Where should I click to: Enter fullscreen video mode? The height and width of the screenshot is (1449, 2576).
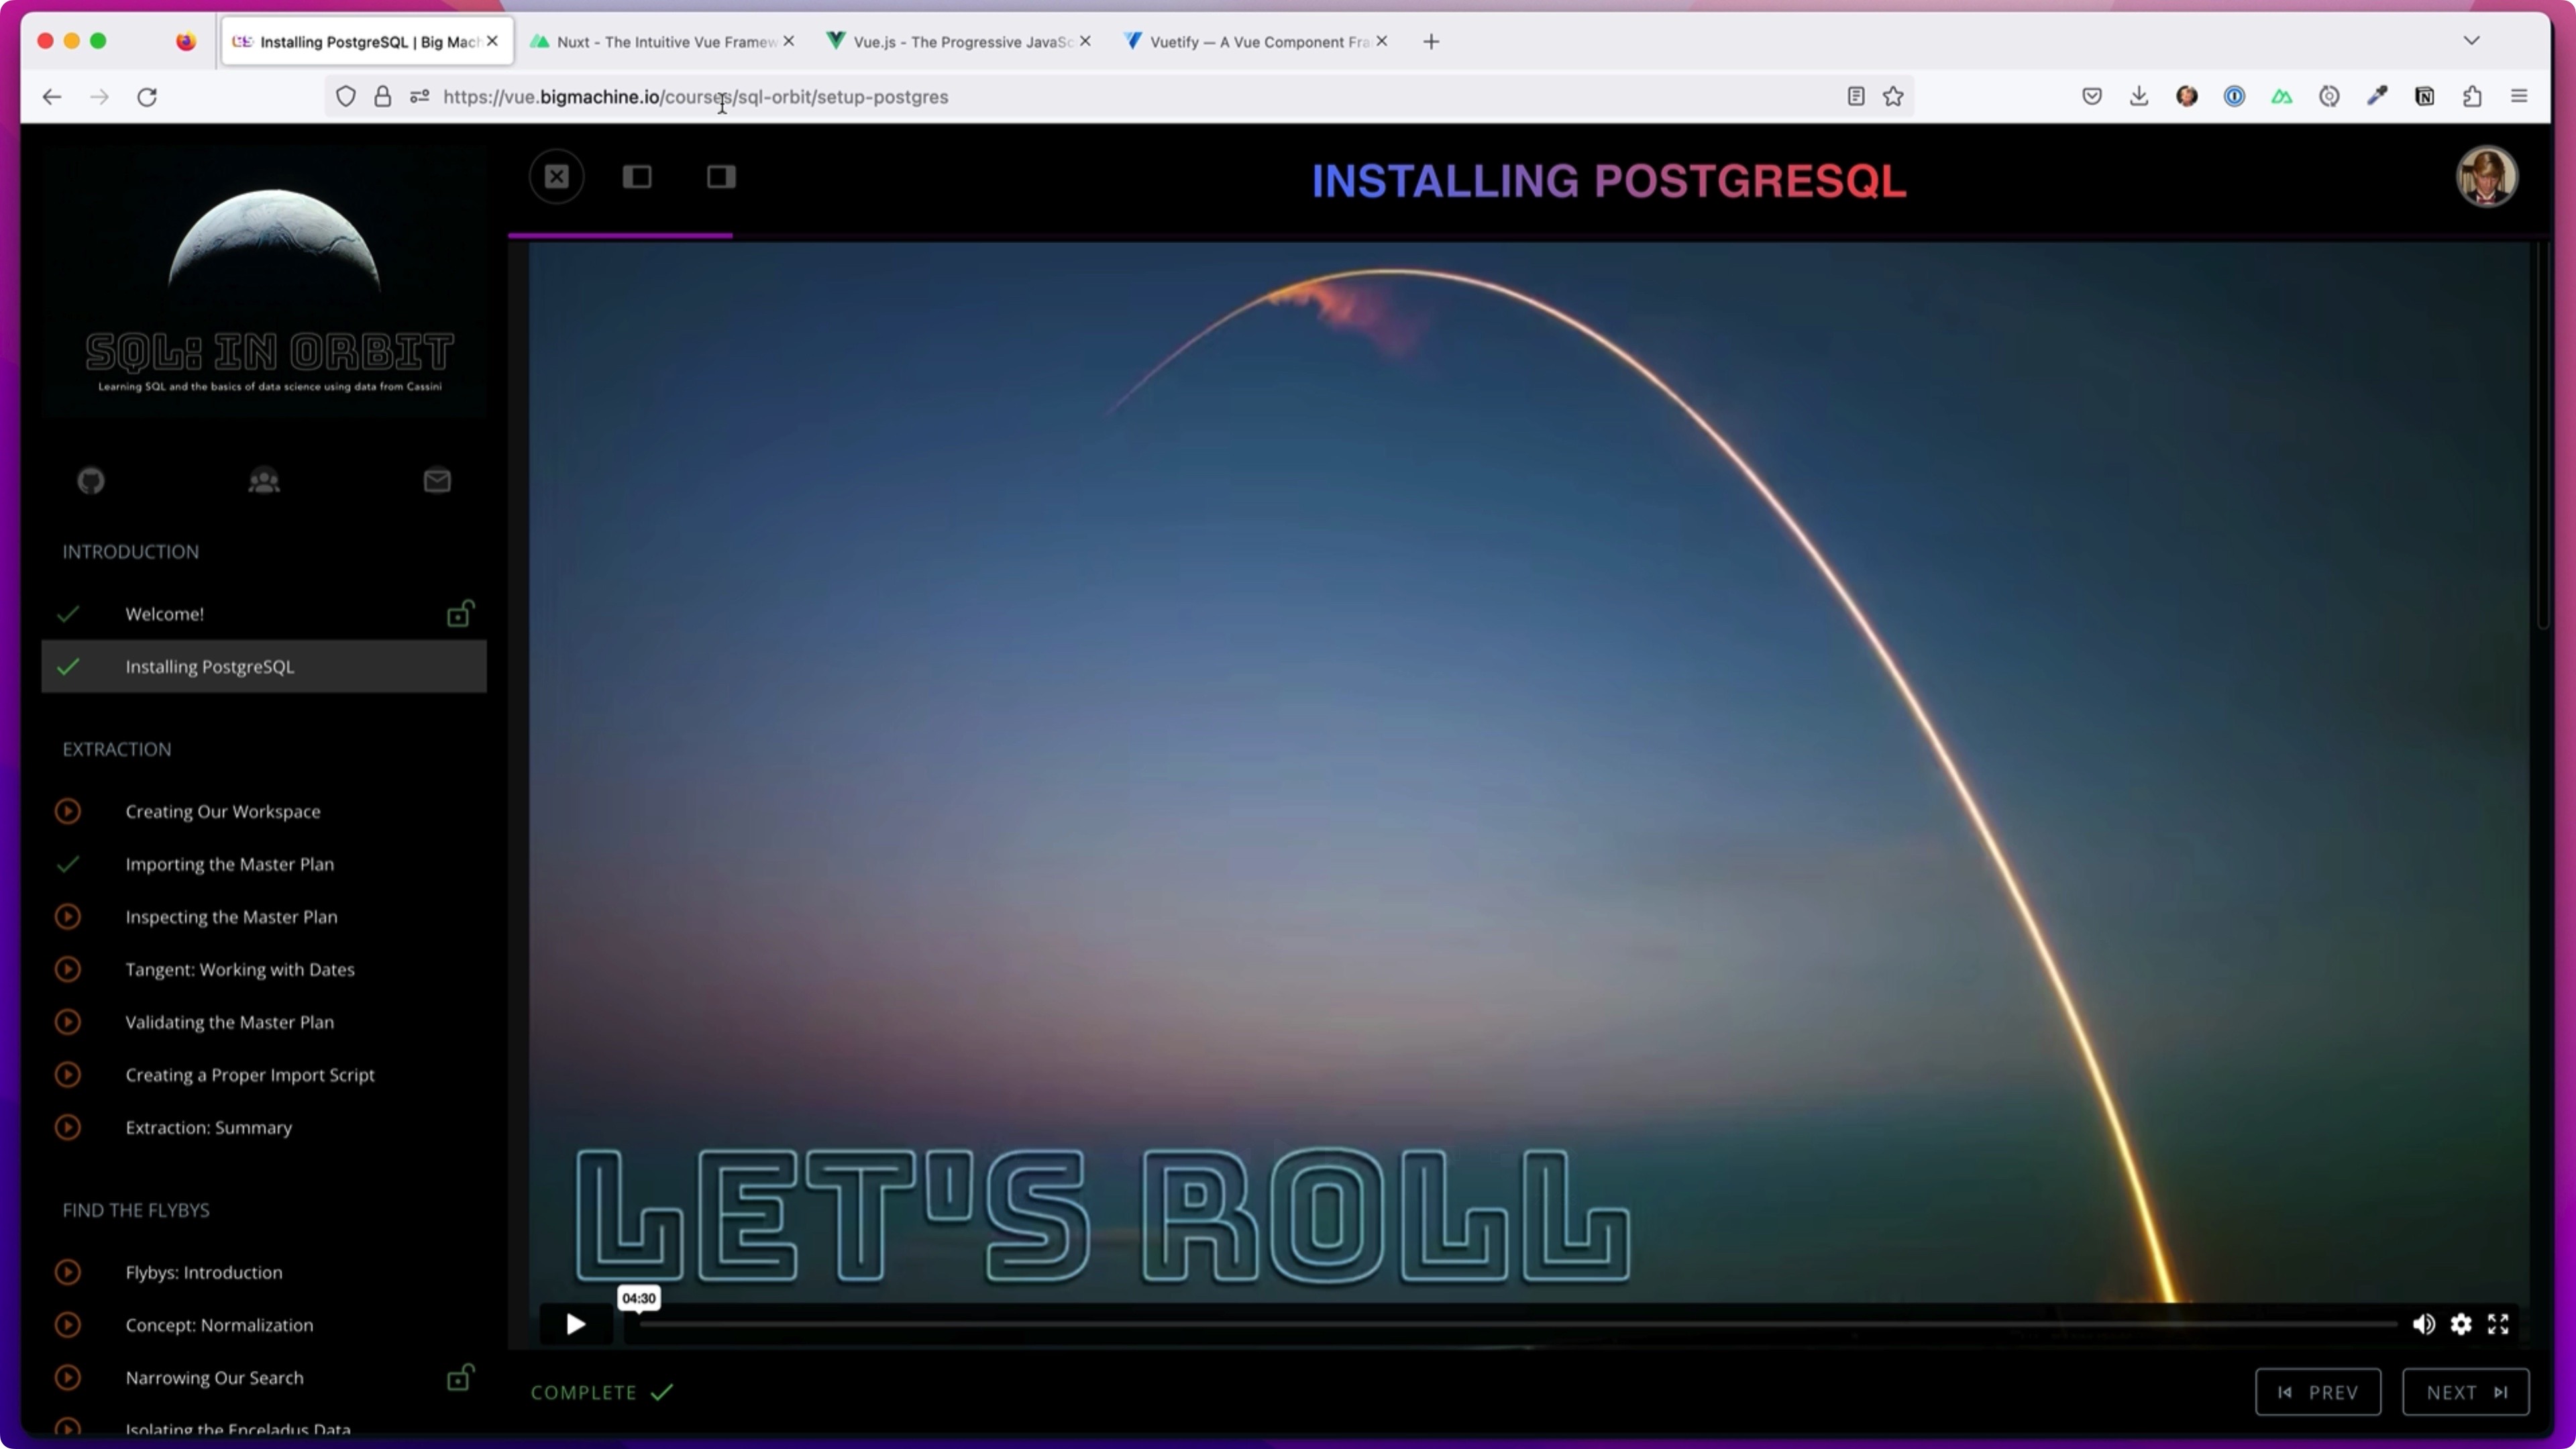pyautogui.click(x=2498, y=1324)
